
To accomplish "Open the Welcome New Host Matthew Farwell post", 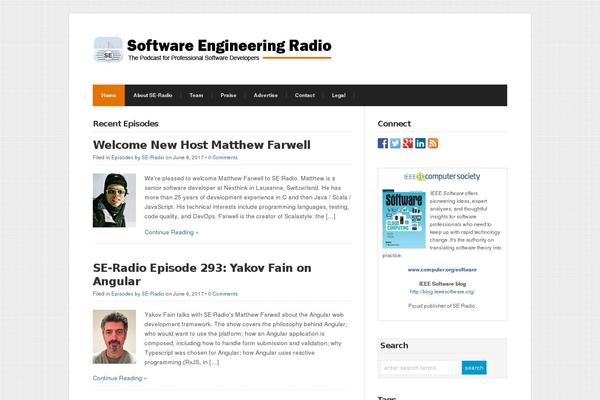I will tap(202, 145).
